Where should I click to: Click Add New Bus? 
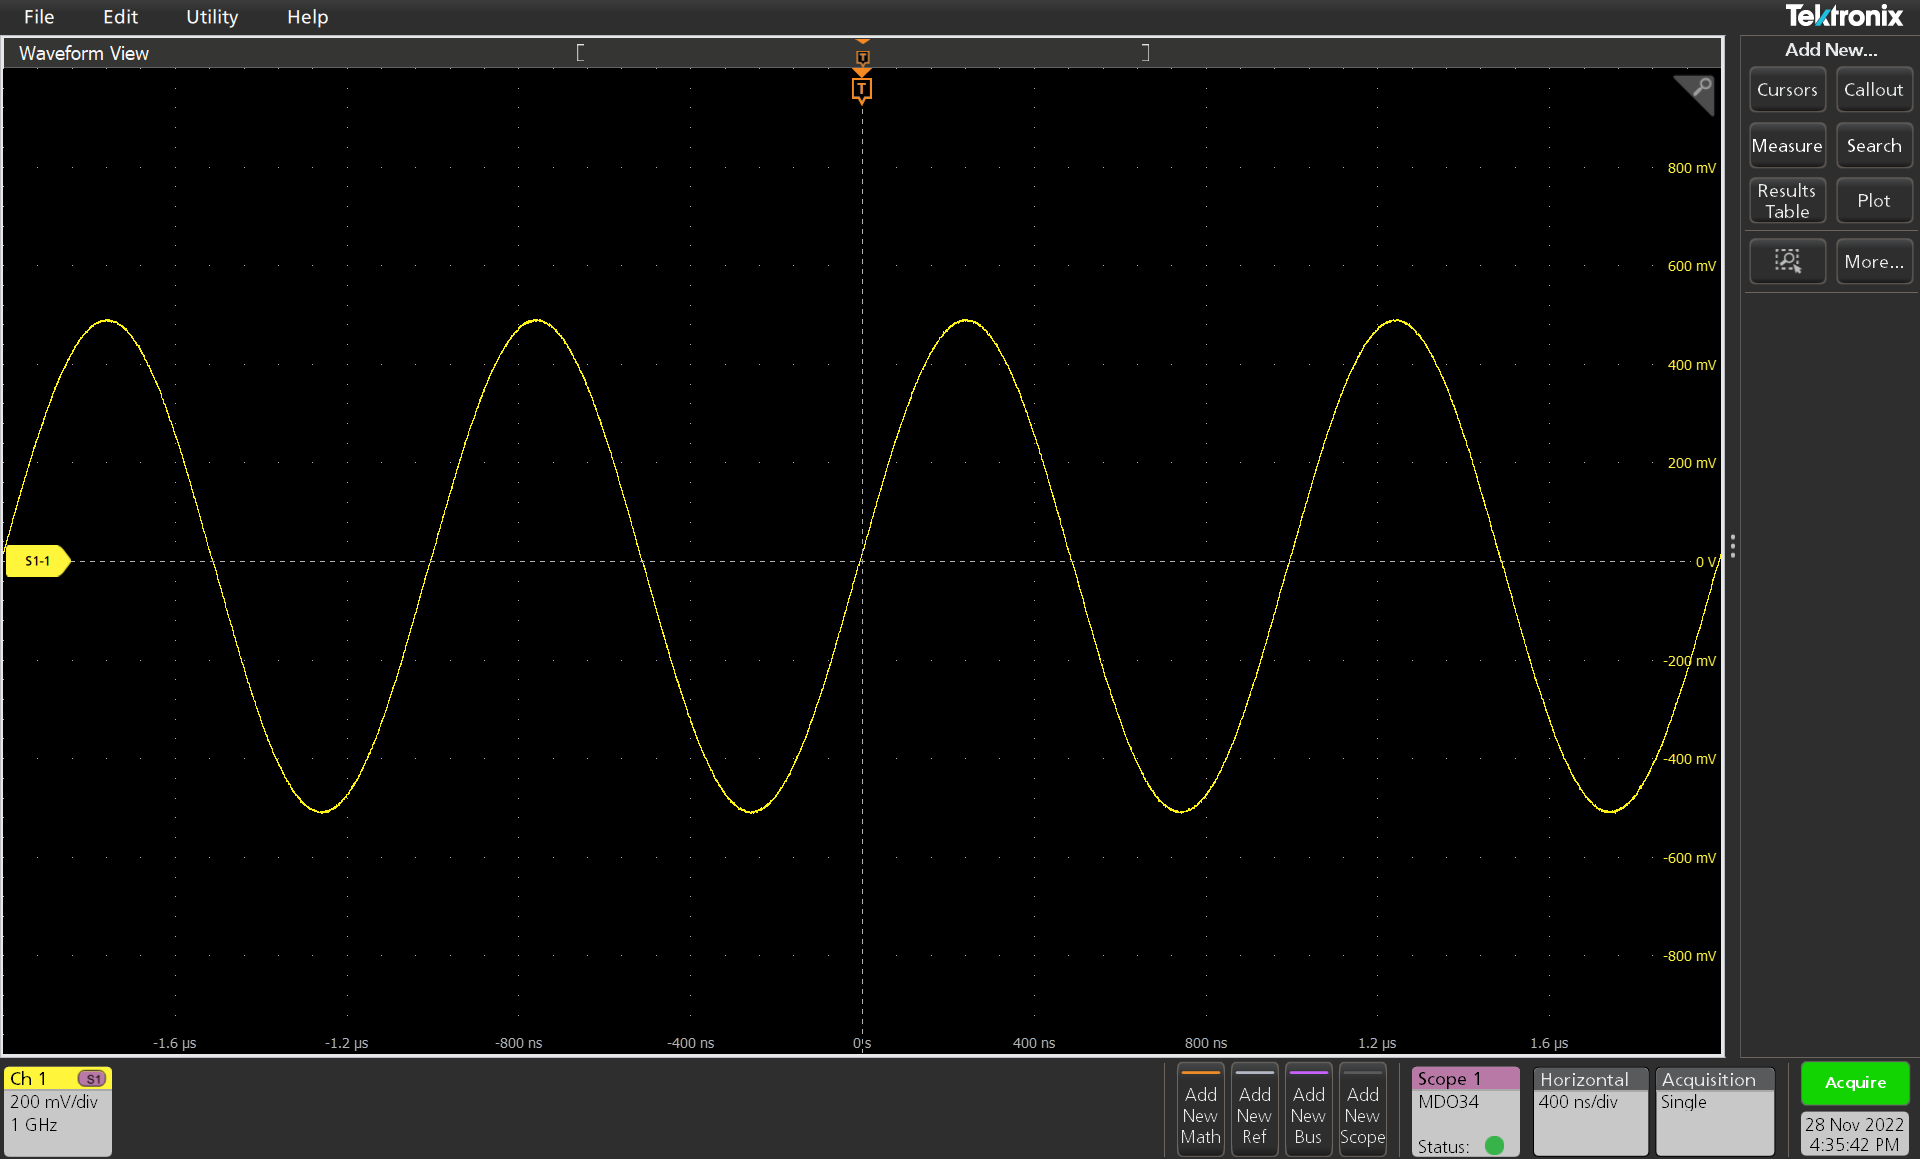point(1308,1111)
